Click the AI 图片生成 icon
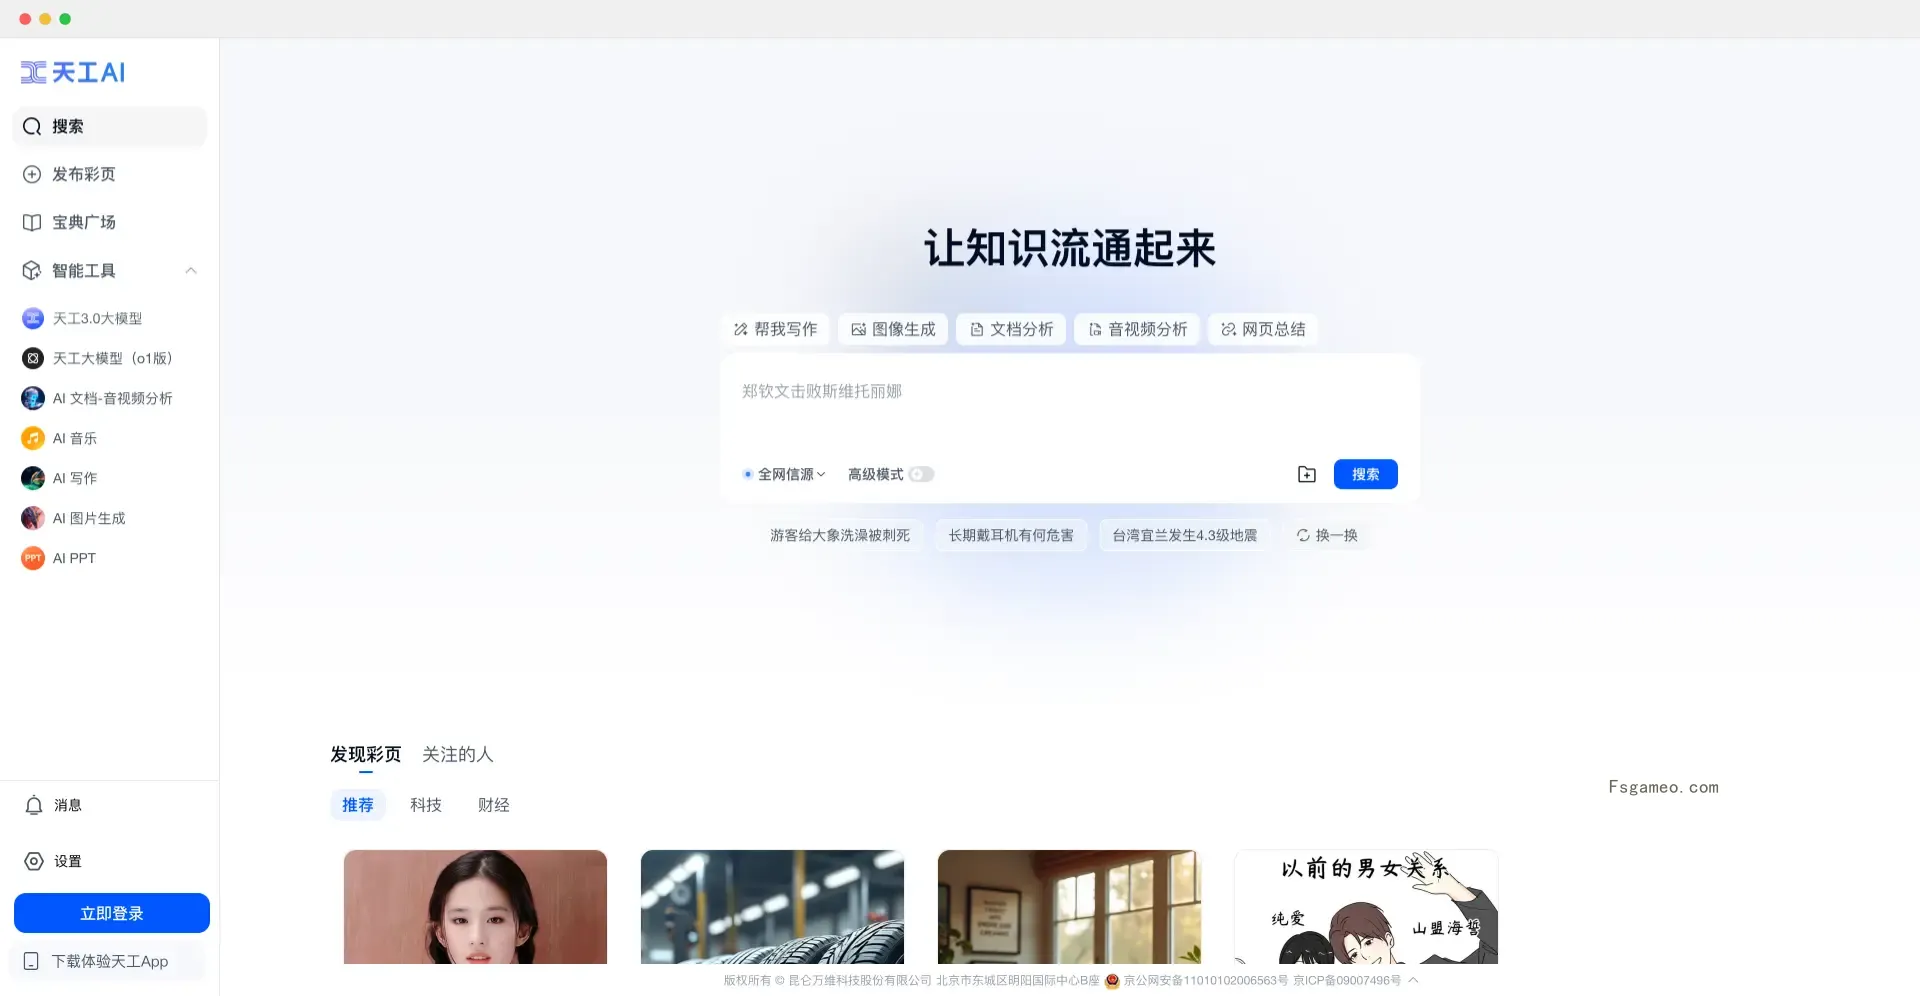The image size is (1920, 996). coord(33,518)
